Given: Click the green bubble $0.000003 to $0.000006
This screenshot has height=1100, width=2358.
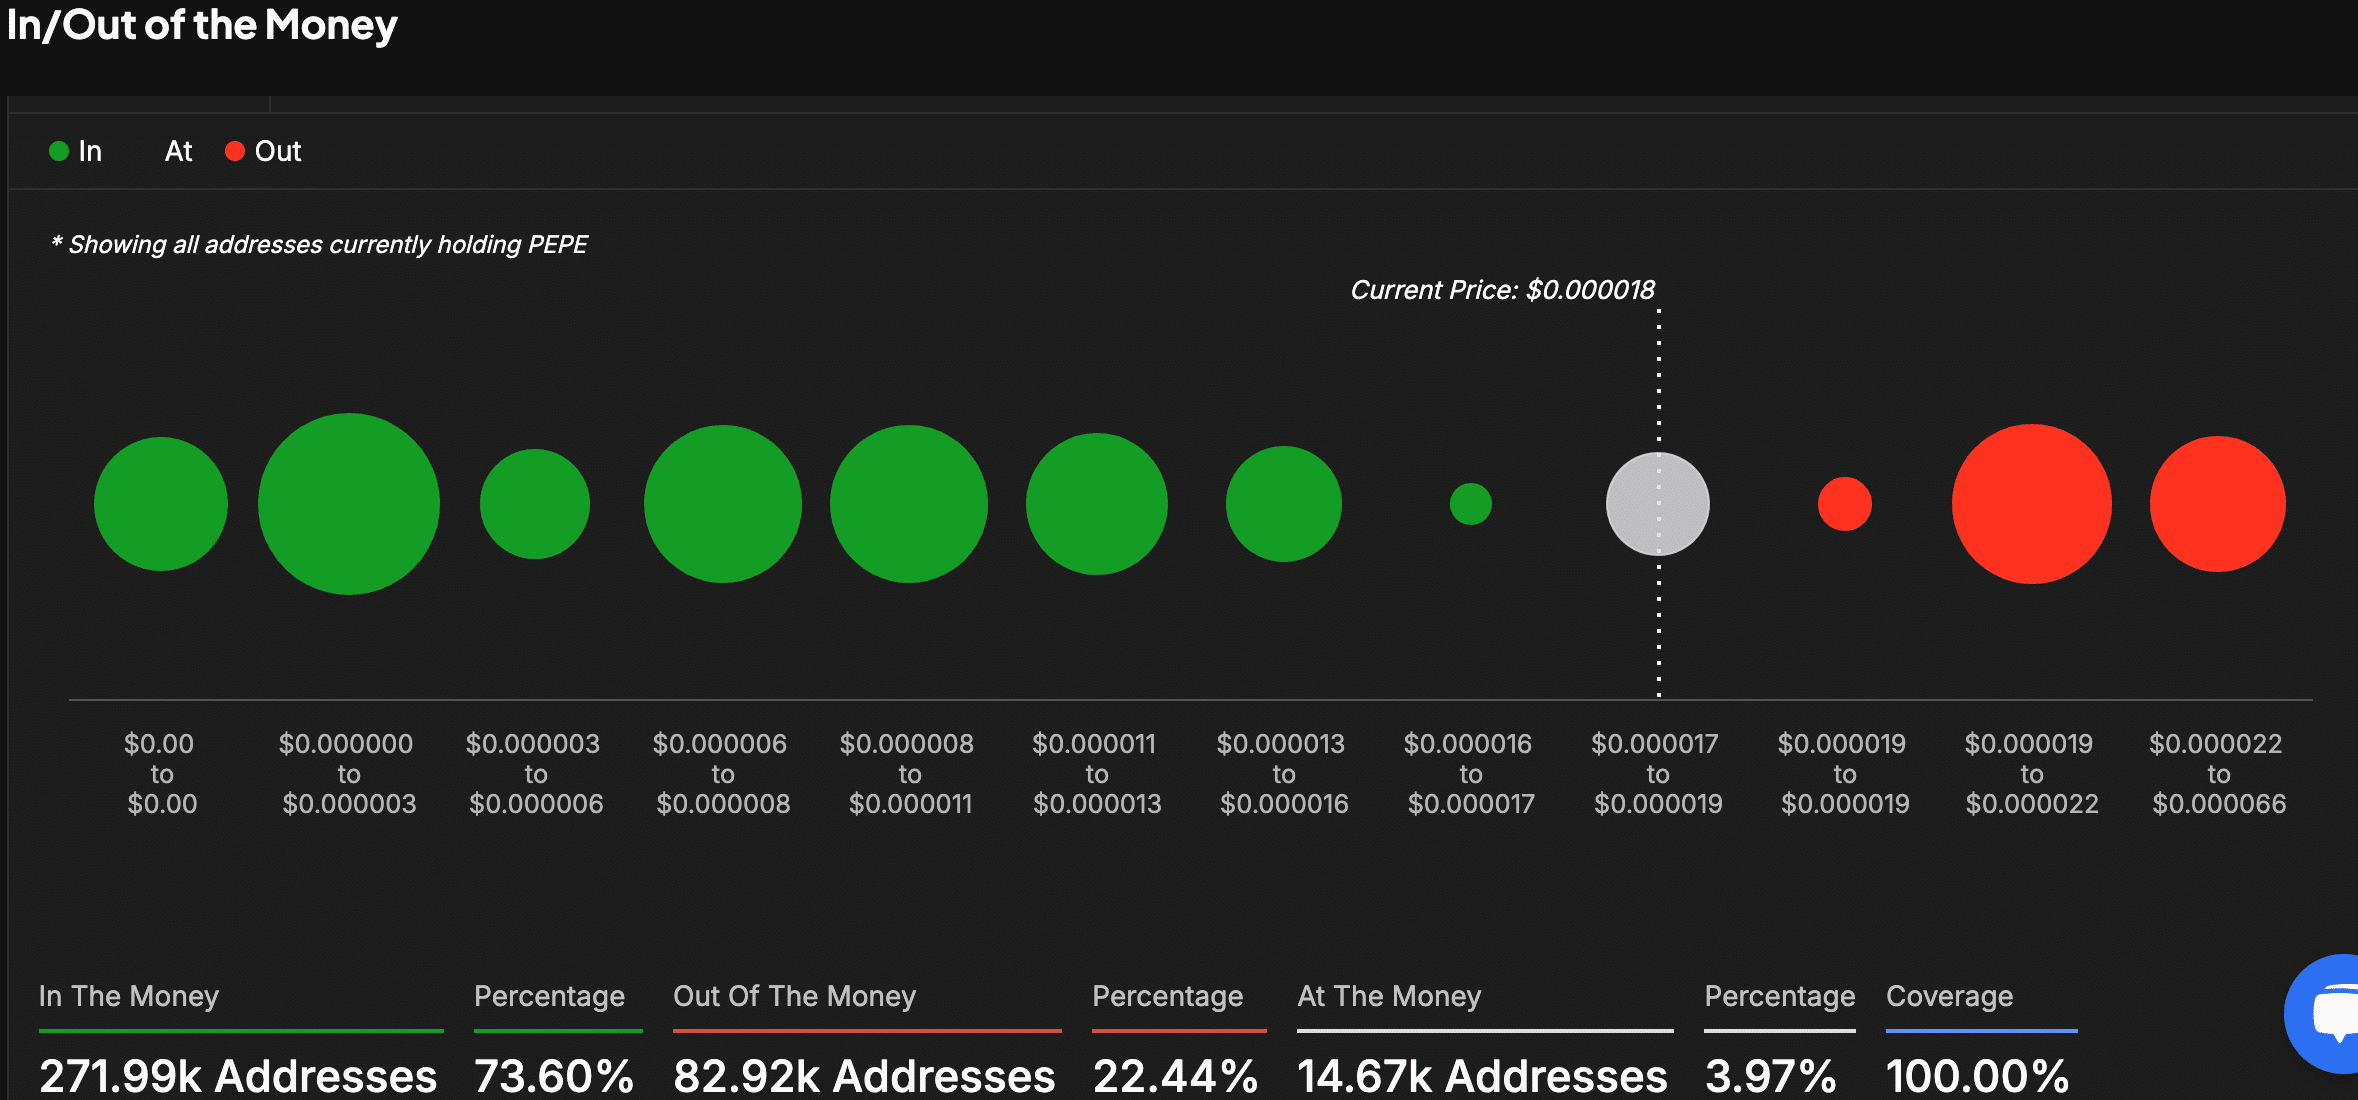Looking at the screenshot, I should point(535,504).
